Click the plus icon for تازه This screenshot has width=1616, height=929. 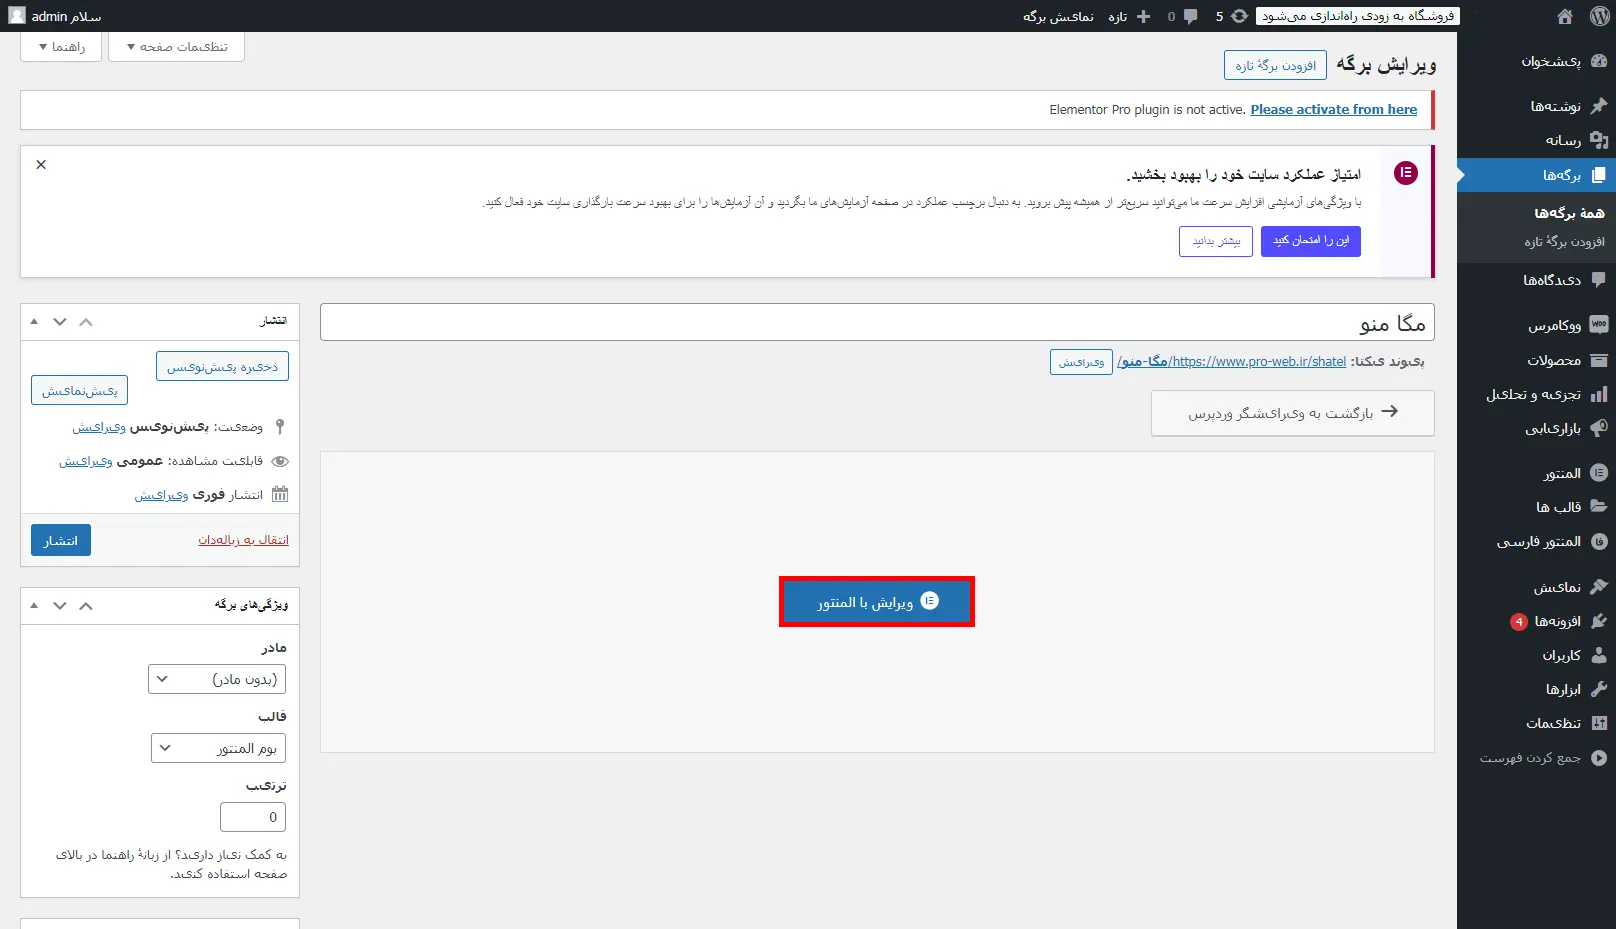pyautogui.click(x=1144, y=16)
